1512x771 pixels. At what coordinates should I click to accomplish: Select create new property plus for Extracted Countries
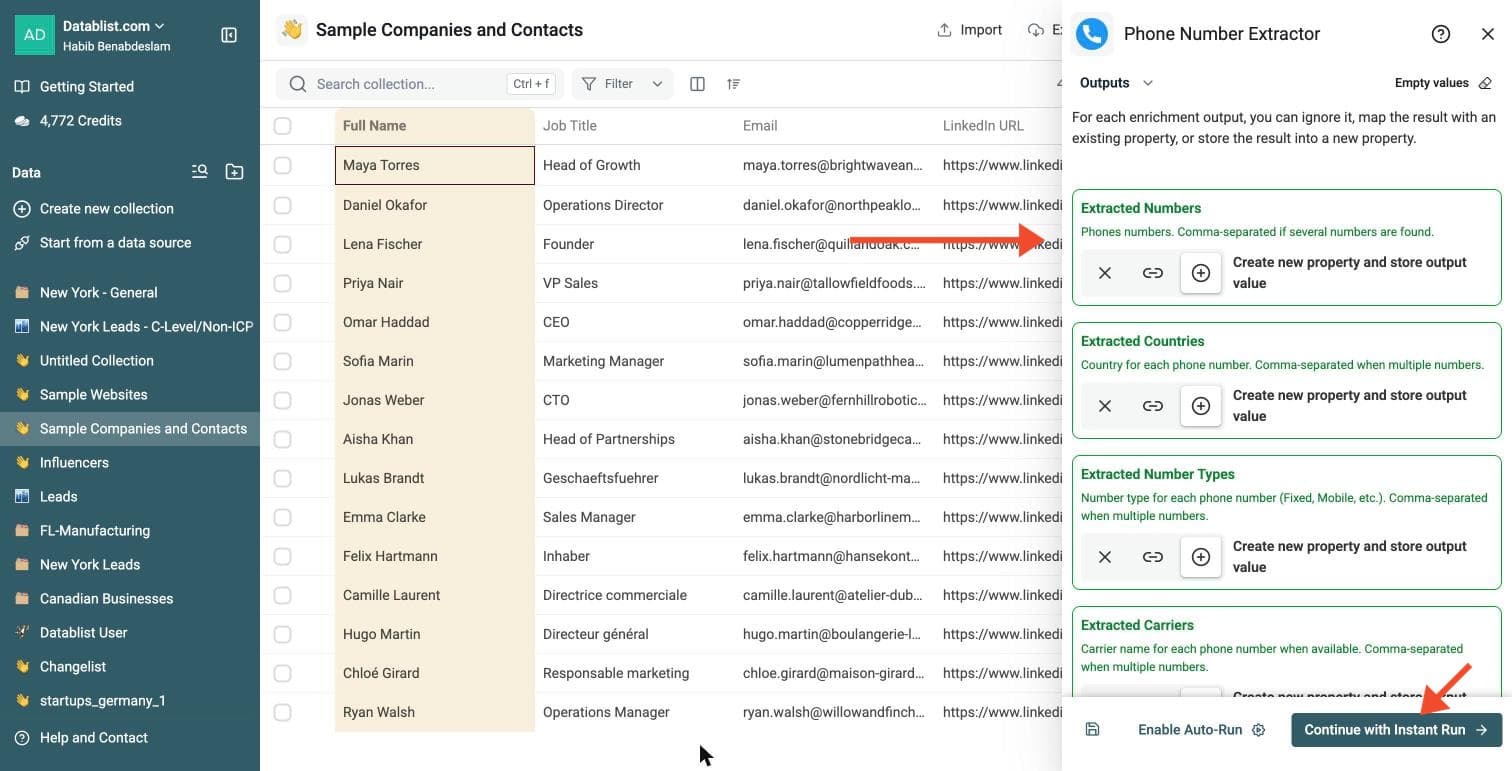click(1201, 406)
